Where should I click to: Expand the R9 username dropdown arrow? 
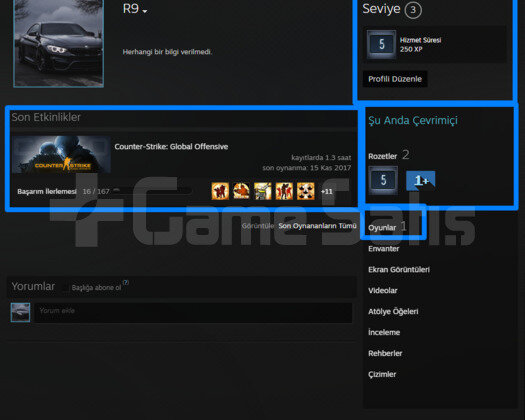click(x=145, y=11)
